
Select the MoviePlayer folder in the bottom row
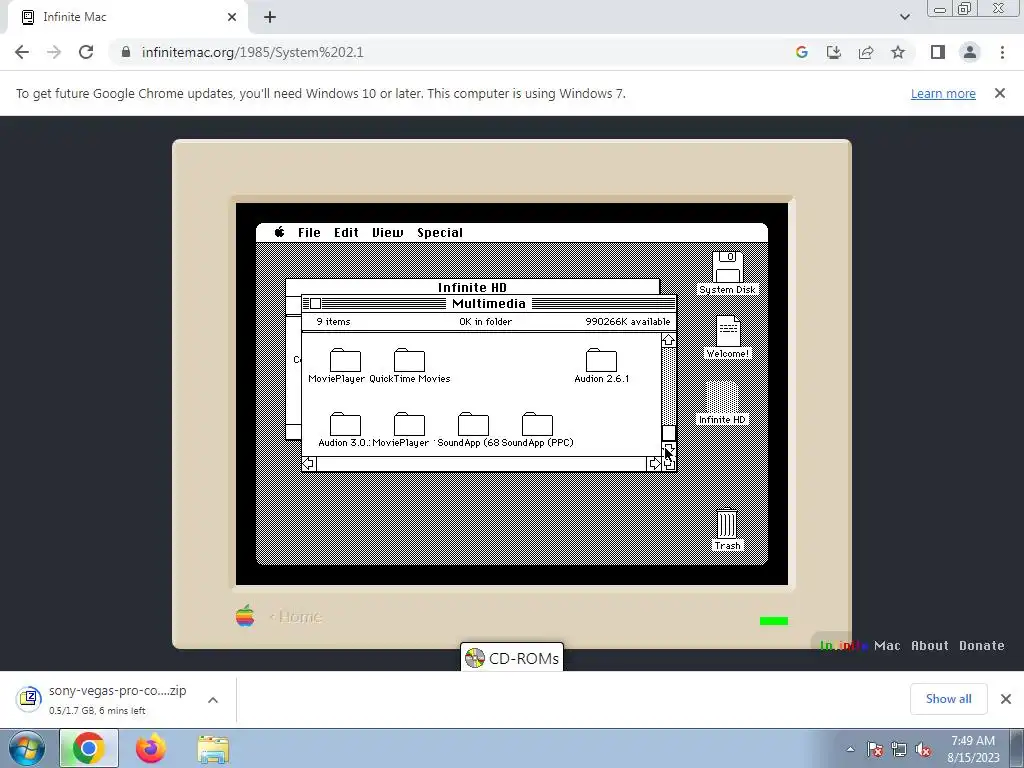(x=409, y=424)
